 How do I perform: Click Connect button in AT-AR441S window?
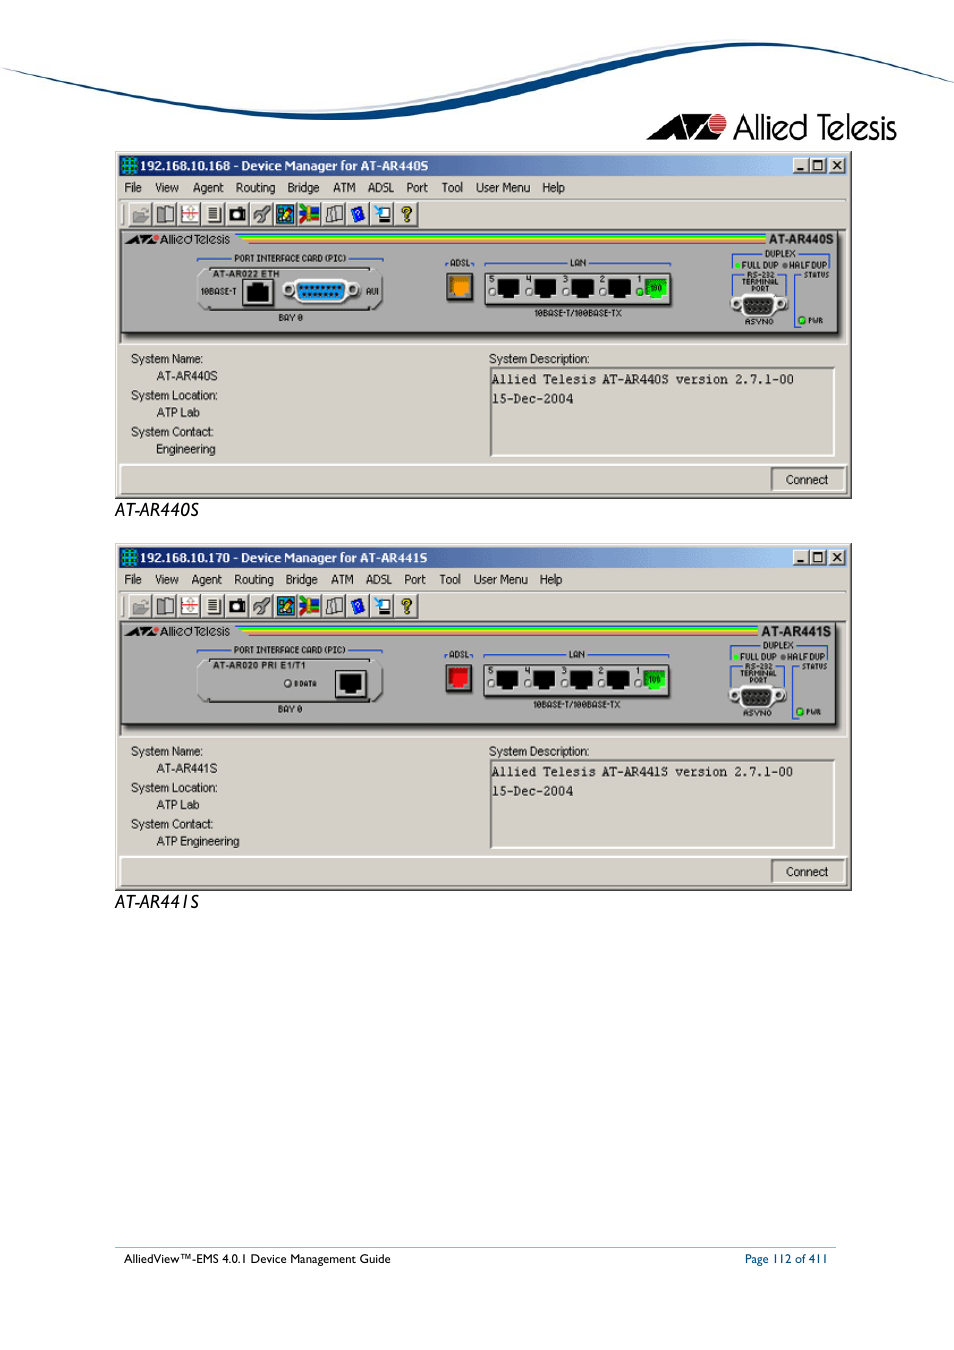coord(807,872)
